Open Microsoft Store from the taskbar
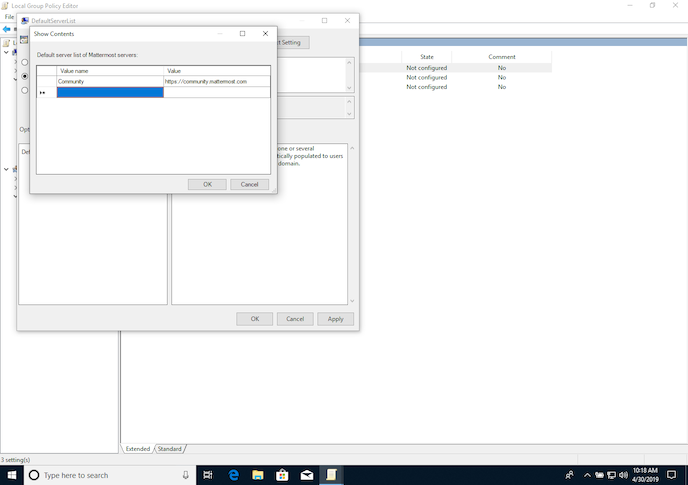Image resolution: width=688 pixels, height=485 pixels. (x=282, y=474)
